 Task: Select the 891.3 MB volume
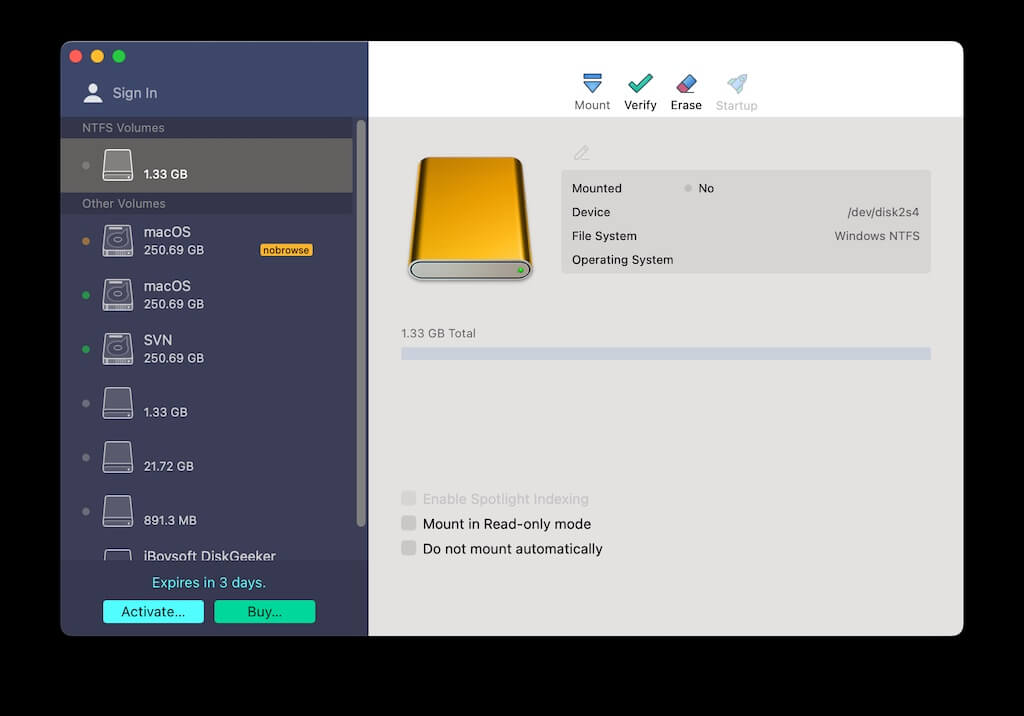[207, 512]
